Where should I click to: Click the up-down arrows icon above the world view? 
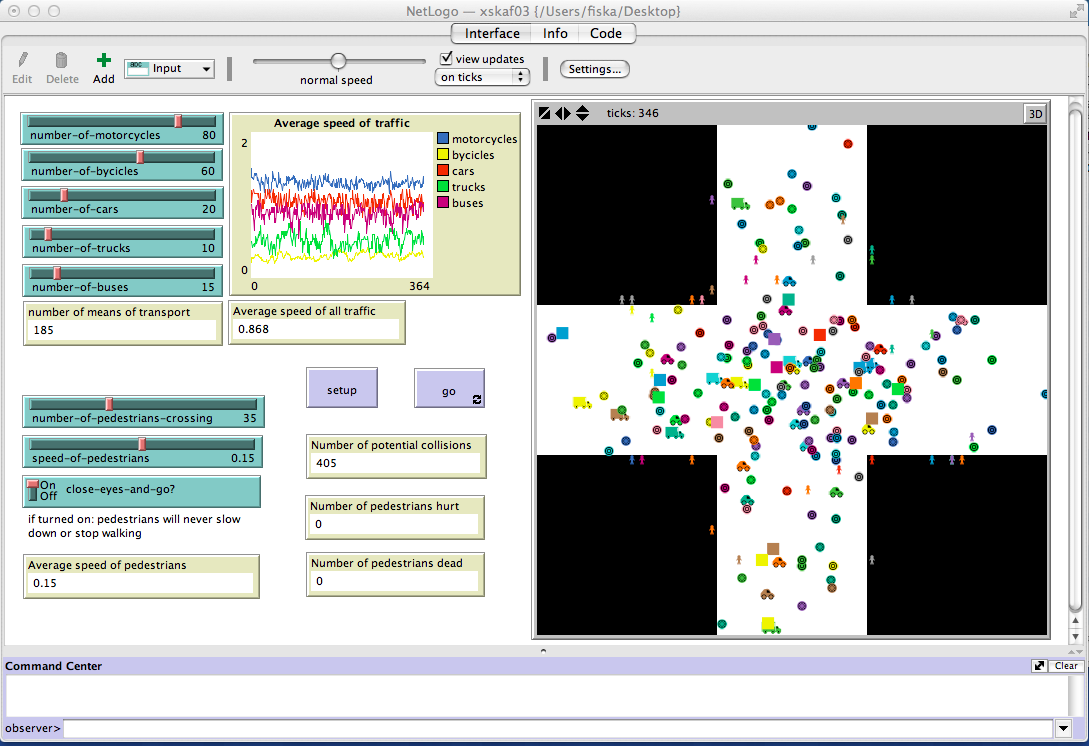tap(582, 113)
